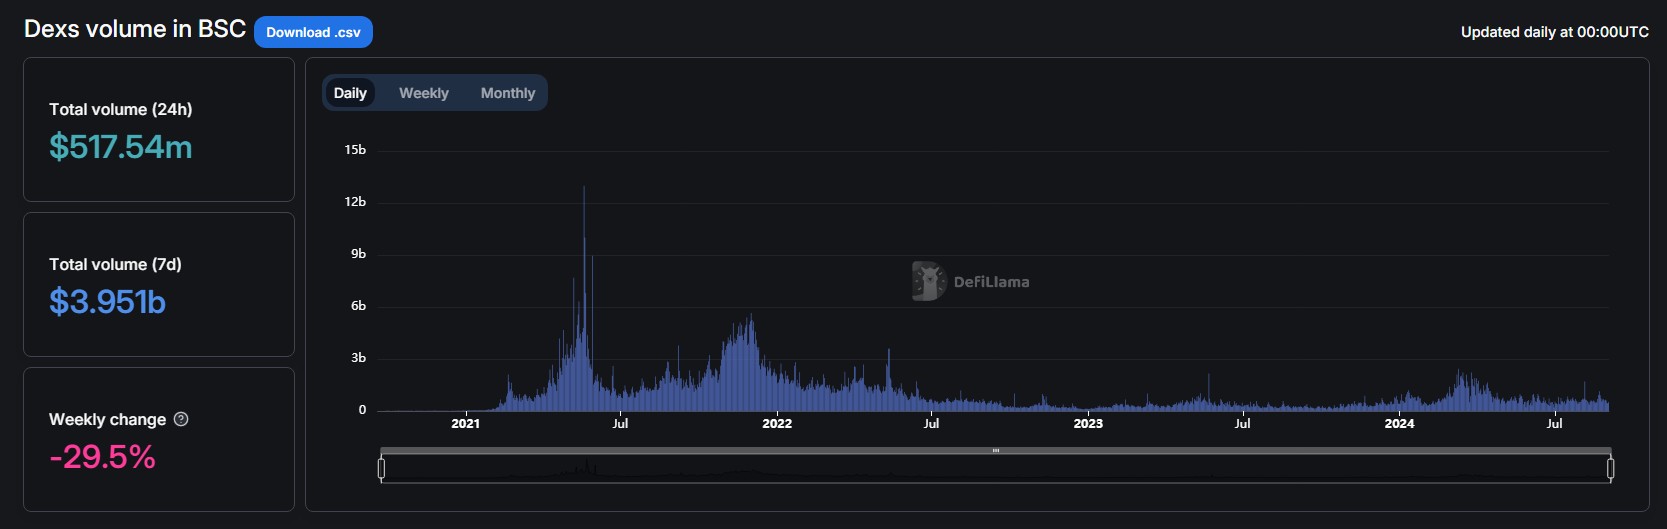1667x529 pixels.
Task: Select the $517.54m 24h volume value
Action: pos(121,147)
